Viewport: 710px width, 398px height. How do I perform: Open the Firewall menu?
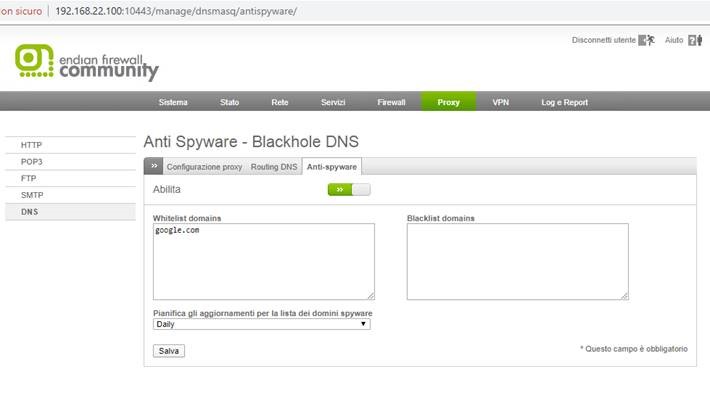point(391,102)
